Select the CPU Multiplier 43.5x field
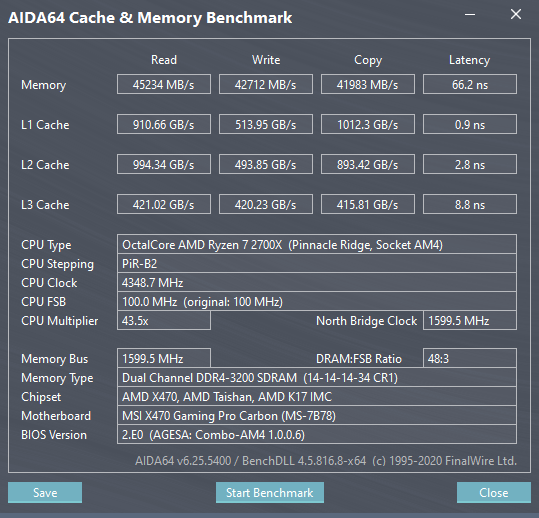 (x=164, y=320)
